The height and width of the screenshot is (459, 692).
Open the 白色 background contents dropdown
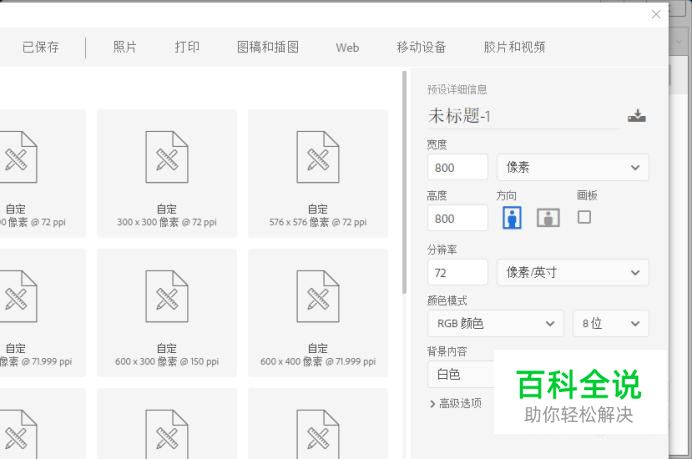[x=461, y=374]
